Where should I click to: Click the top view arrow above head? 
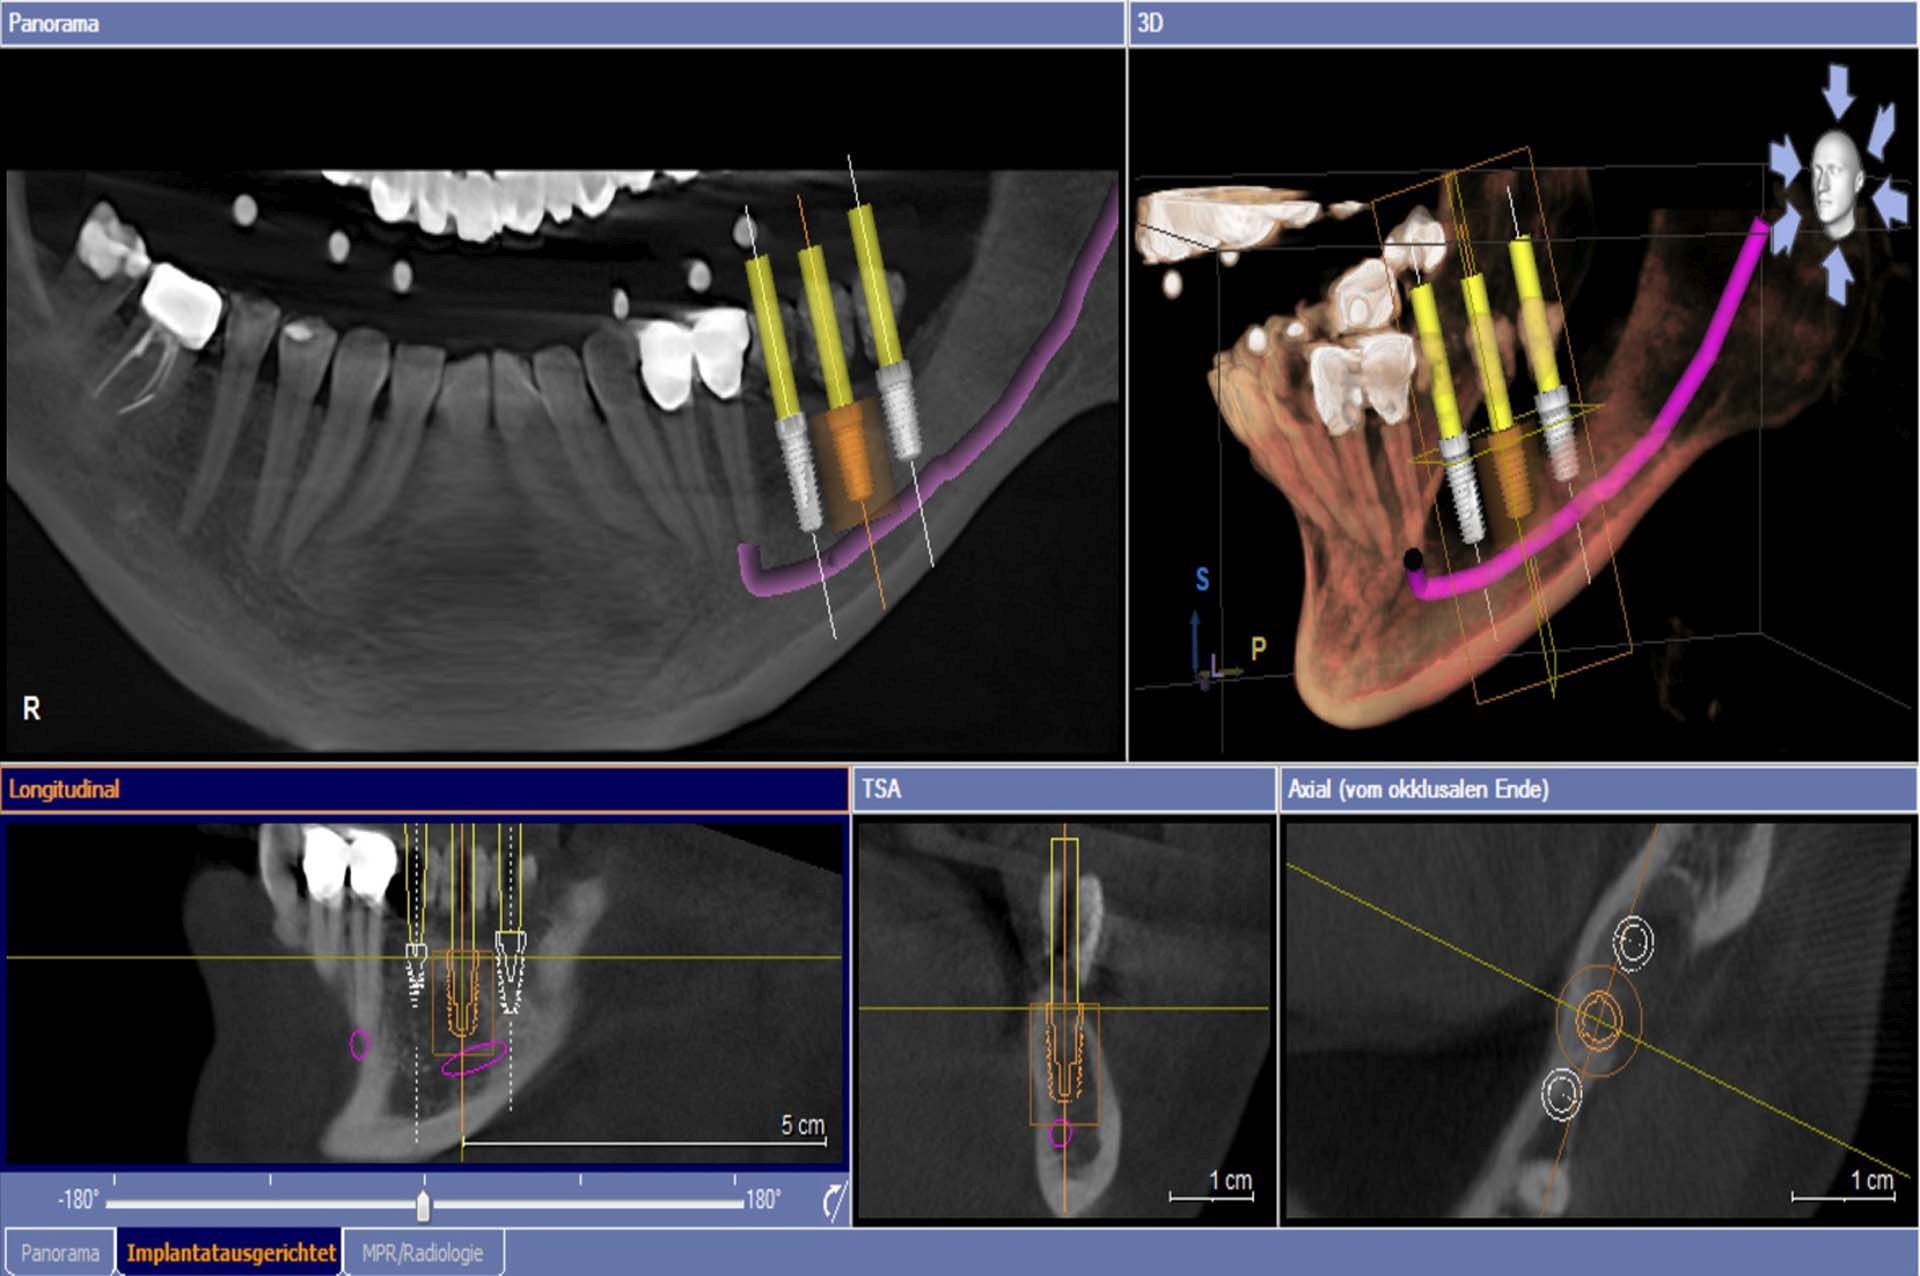(1838, 92)
